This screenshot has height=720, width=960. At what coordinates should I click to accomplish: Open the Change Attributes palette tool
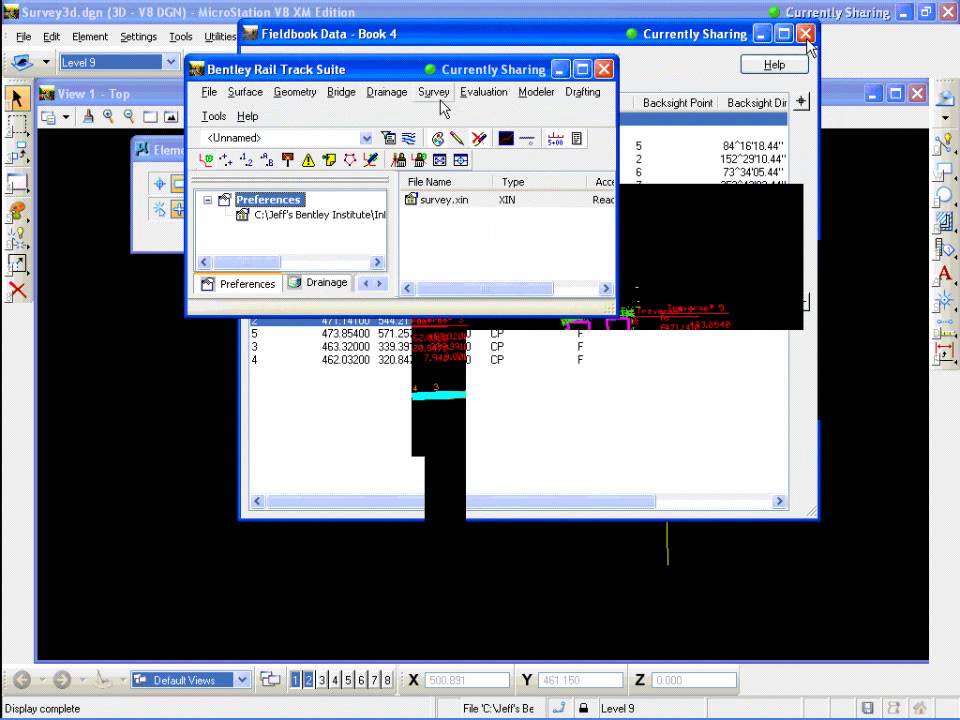(17, 212)
